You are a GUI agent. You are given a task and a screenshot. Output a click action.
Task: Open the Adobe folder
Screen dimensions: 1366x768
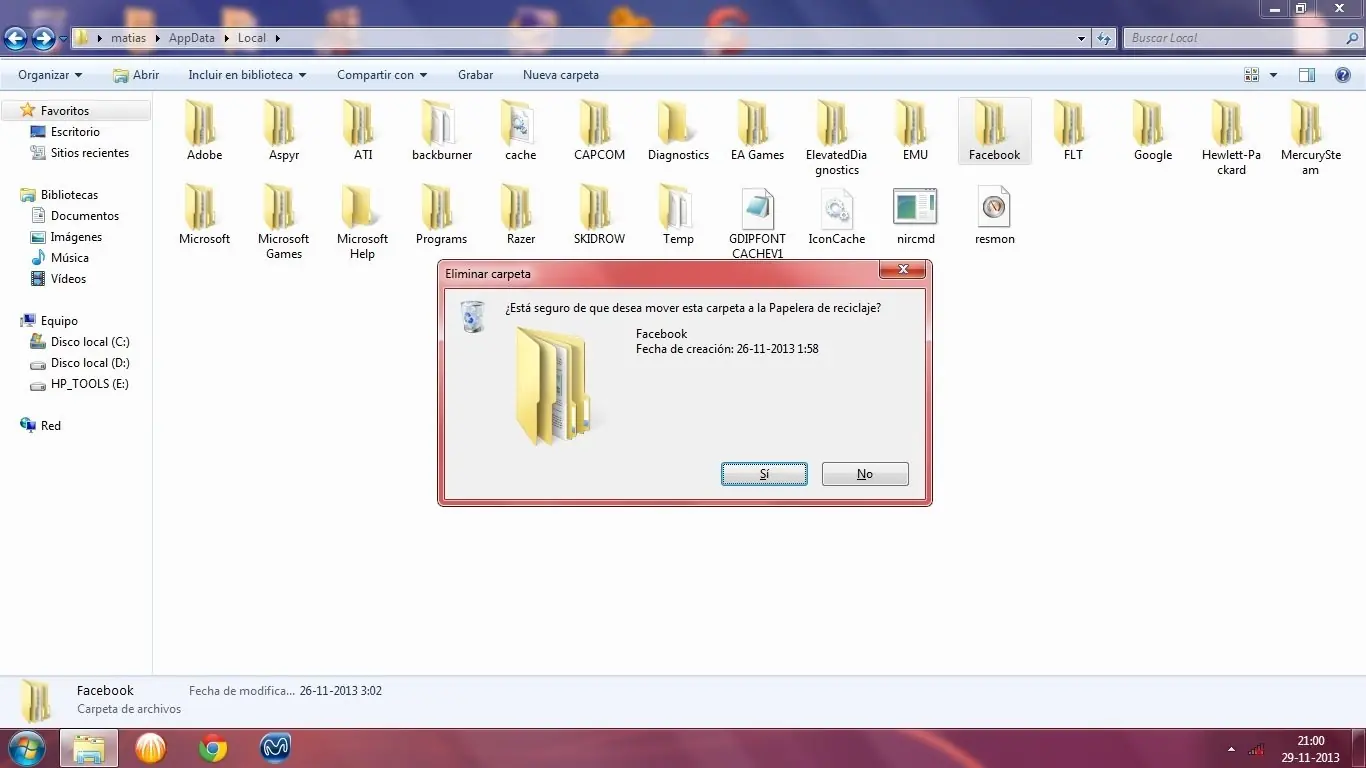click(204, 131)
